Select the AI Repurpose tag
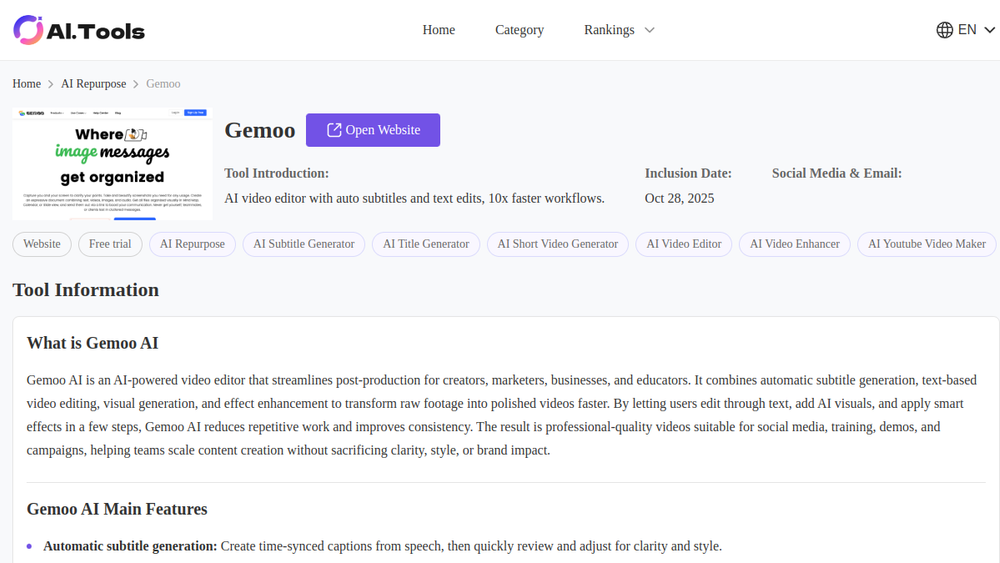This screenshot has height=563, width=1000. click(192, 244)
